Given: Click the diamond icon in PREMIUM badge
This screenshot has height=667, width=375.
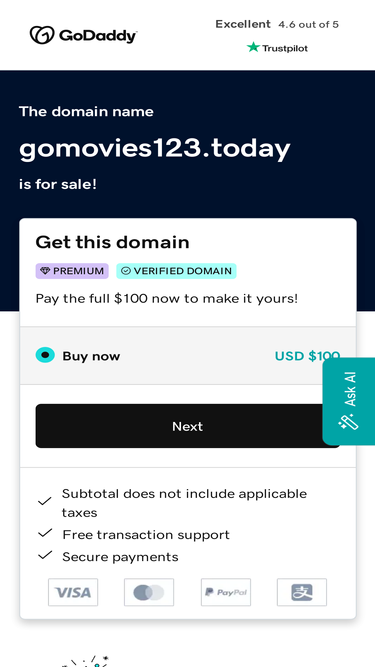Looking at the screenshot, I should [x=45, y=271].
